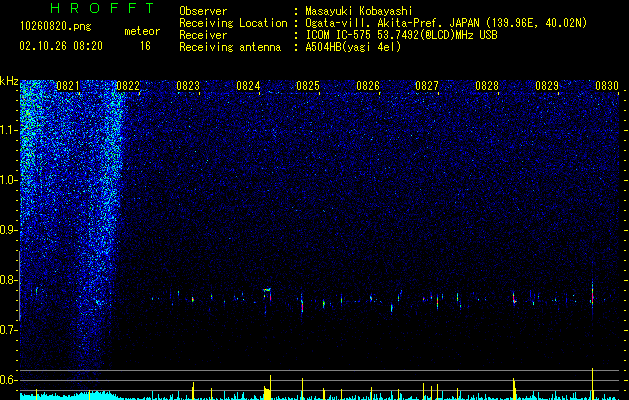
Task: Click the tall meteor echo before 0830
Action: 592,295
